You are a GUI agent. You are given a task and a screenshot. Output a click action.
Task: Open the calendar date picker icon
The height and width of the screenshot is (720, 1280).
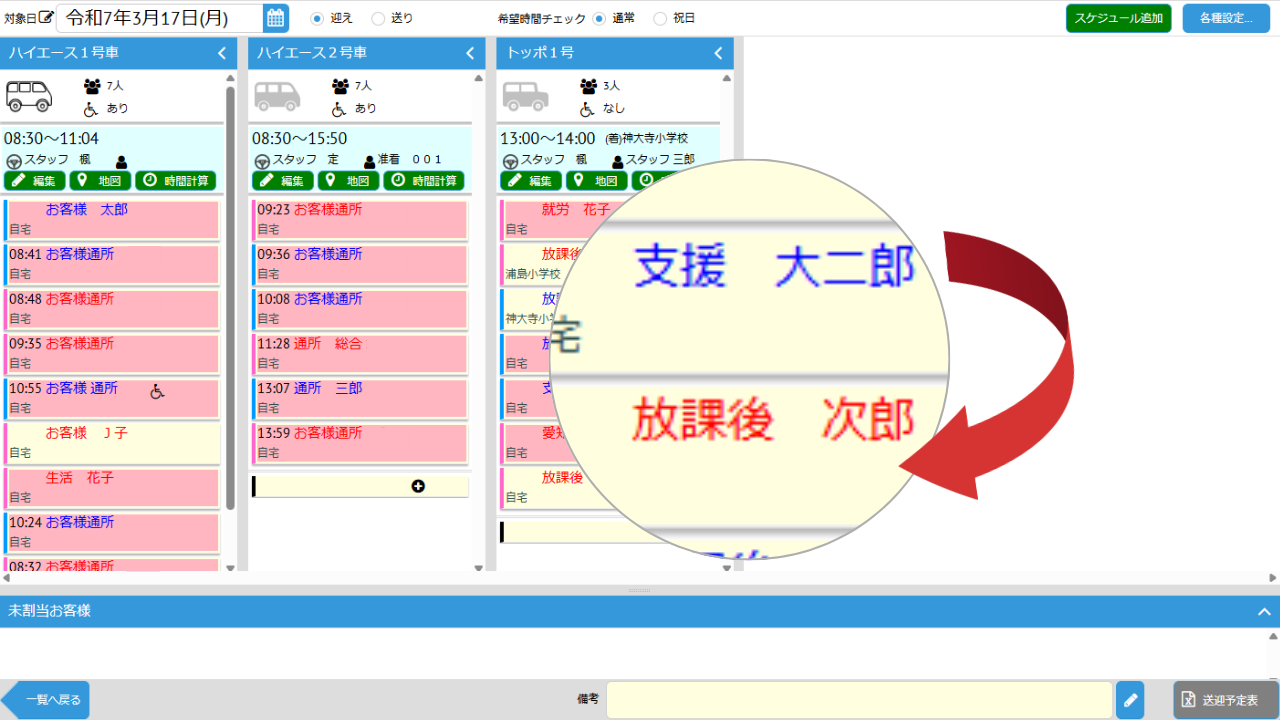click(276, 18)
